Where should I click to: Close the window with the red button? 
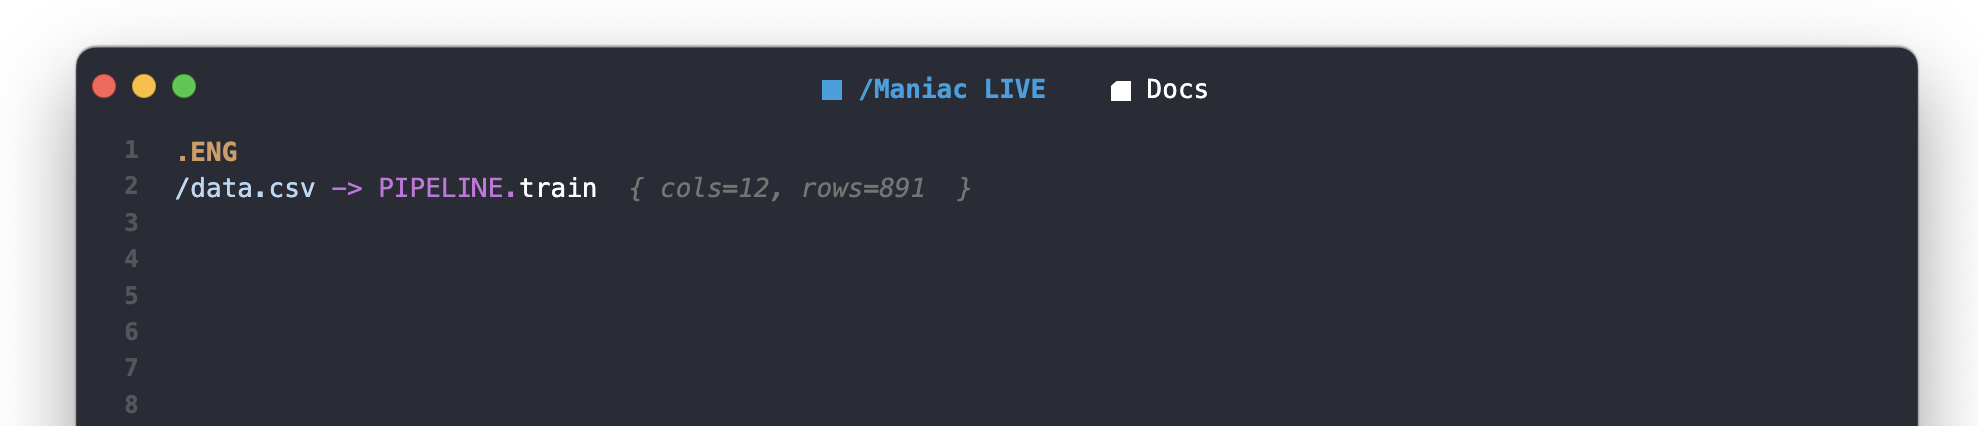104,87
